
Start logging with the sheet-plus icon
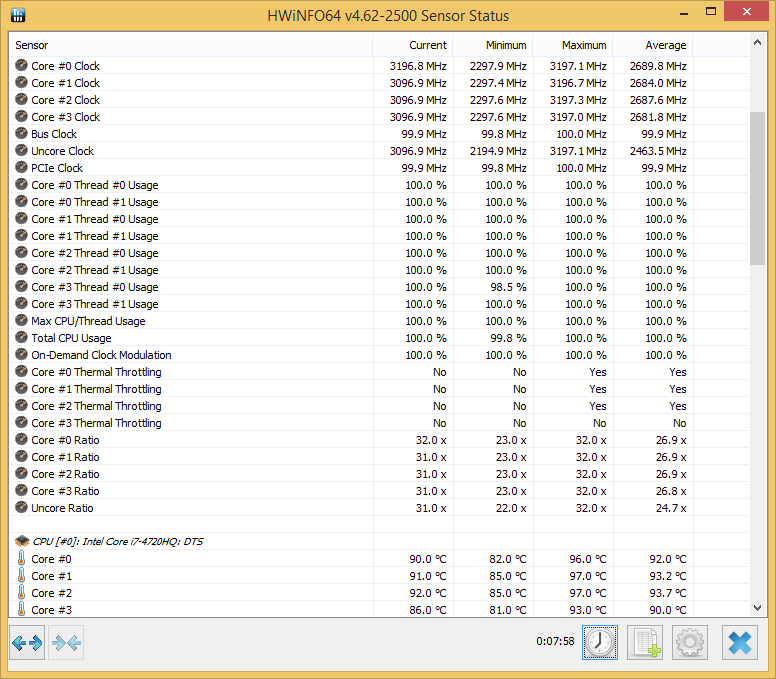(x=645, y=642)
